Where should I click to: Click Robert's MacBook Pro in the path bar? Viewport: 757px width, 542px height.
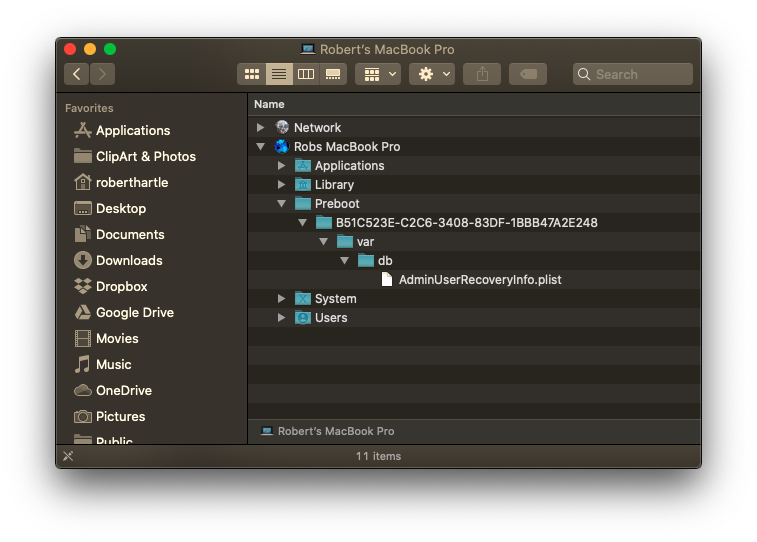tap(328, 431)
